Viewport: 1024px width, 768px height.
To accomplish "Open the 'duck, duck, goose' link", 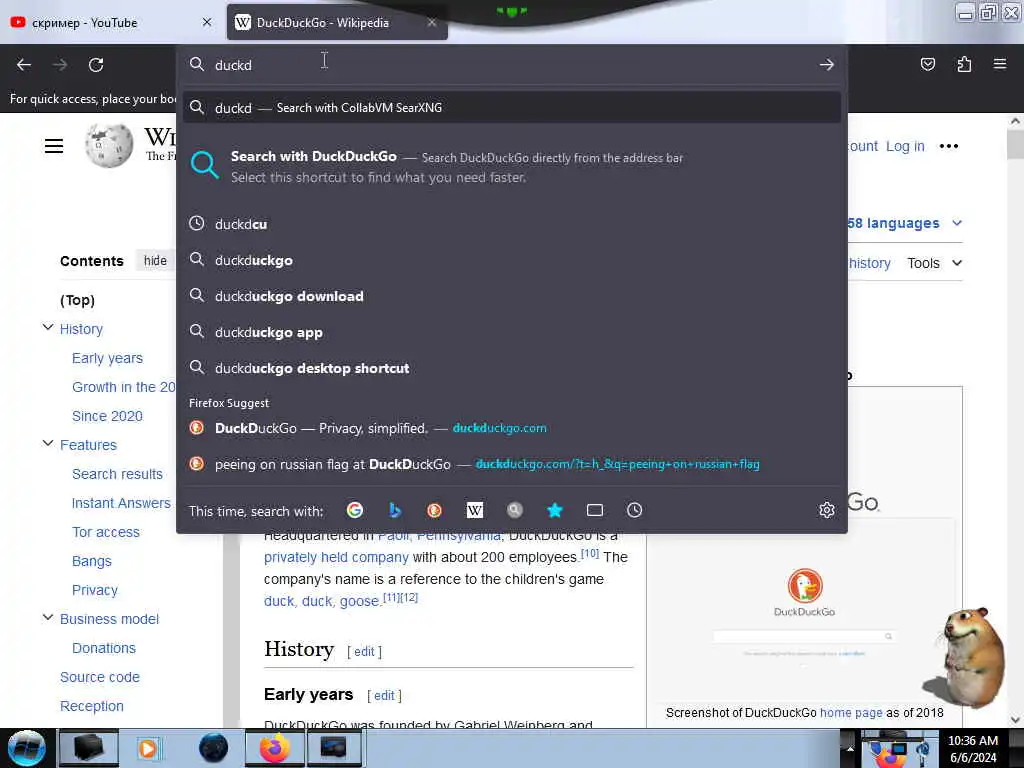I will point(322,601).
